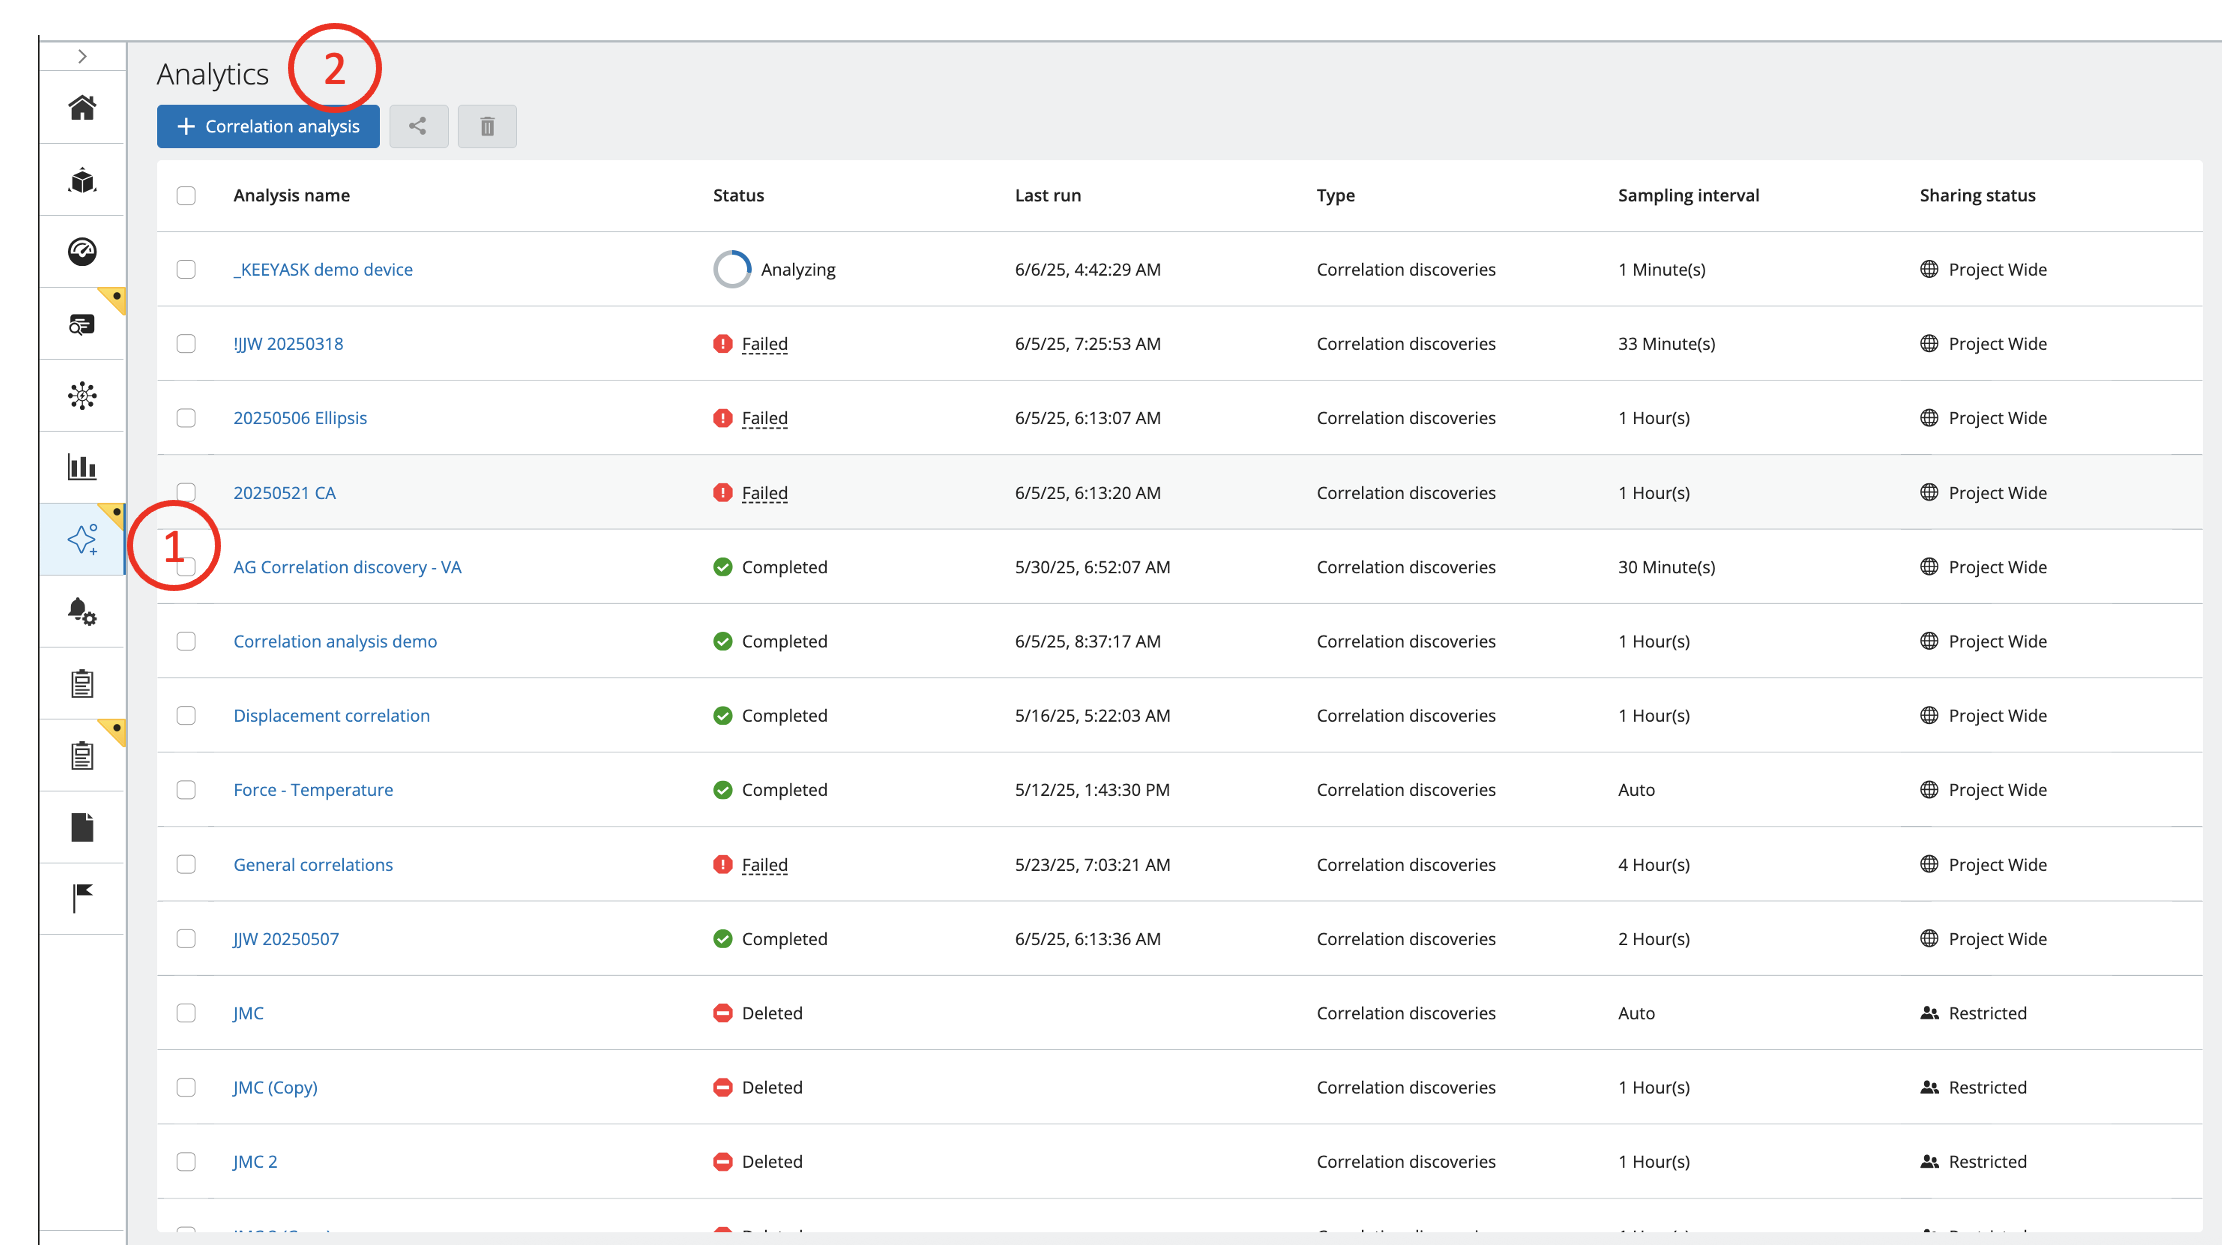Open the gauge dashboard icon in sidebar

pyautogui.click(x=82, y=251)
